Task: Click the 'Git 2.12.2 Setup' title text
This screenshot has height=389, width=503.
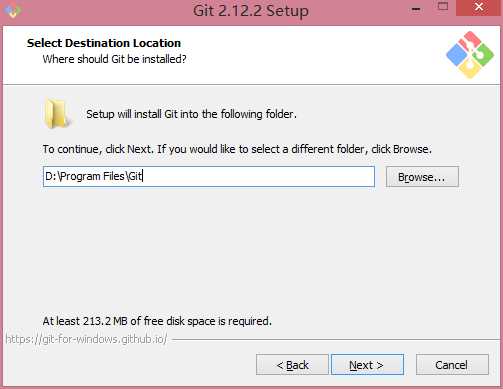Action: (251, 11)
